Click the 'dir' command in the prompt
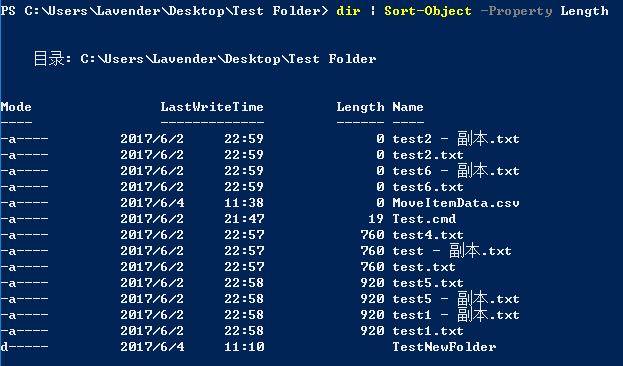Image resolution: width=623 pixels, height=366 pixels. point(348,11)
